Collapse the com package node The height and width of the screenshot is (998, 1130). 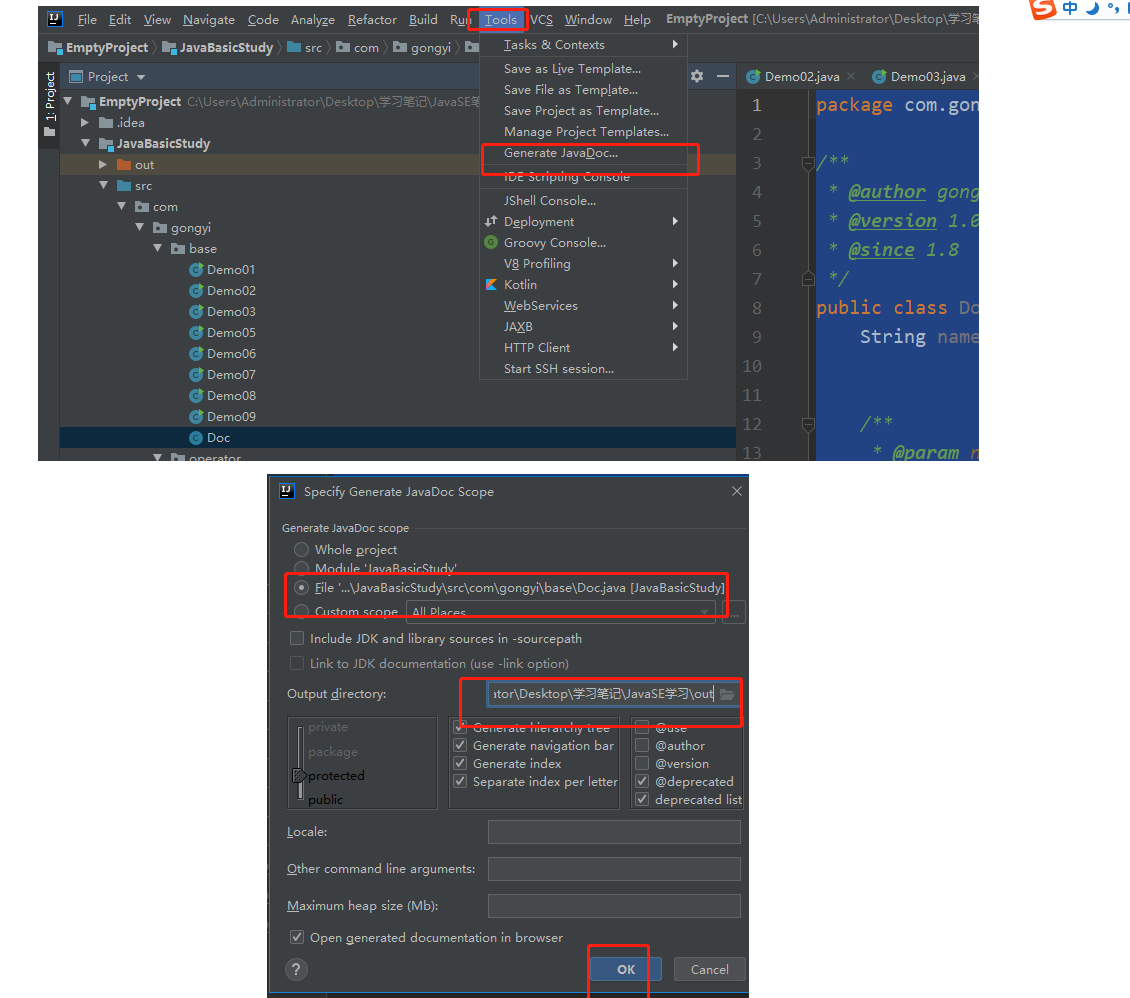click(122, 206)
